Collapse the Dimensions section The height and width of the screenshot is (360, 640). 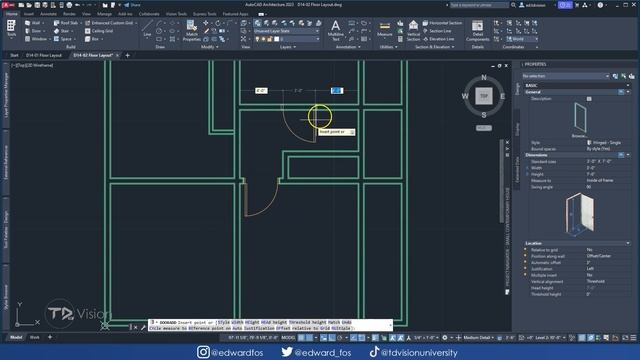[628, 155]
